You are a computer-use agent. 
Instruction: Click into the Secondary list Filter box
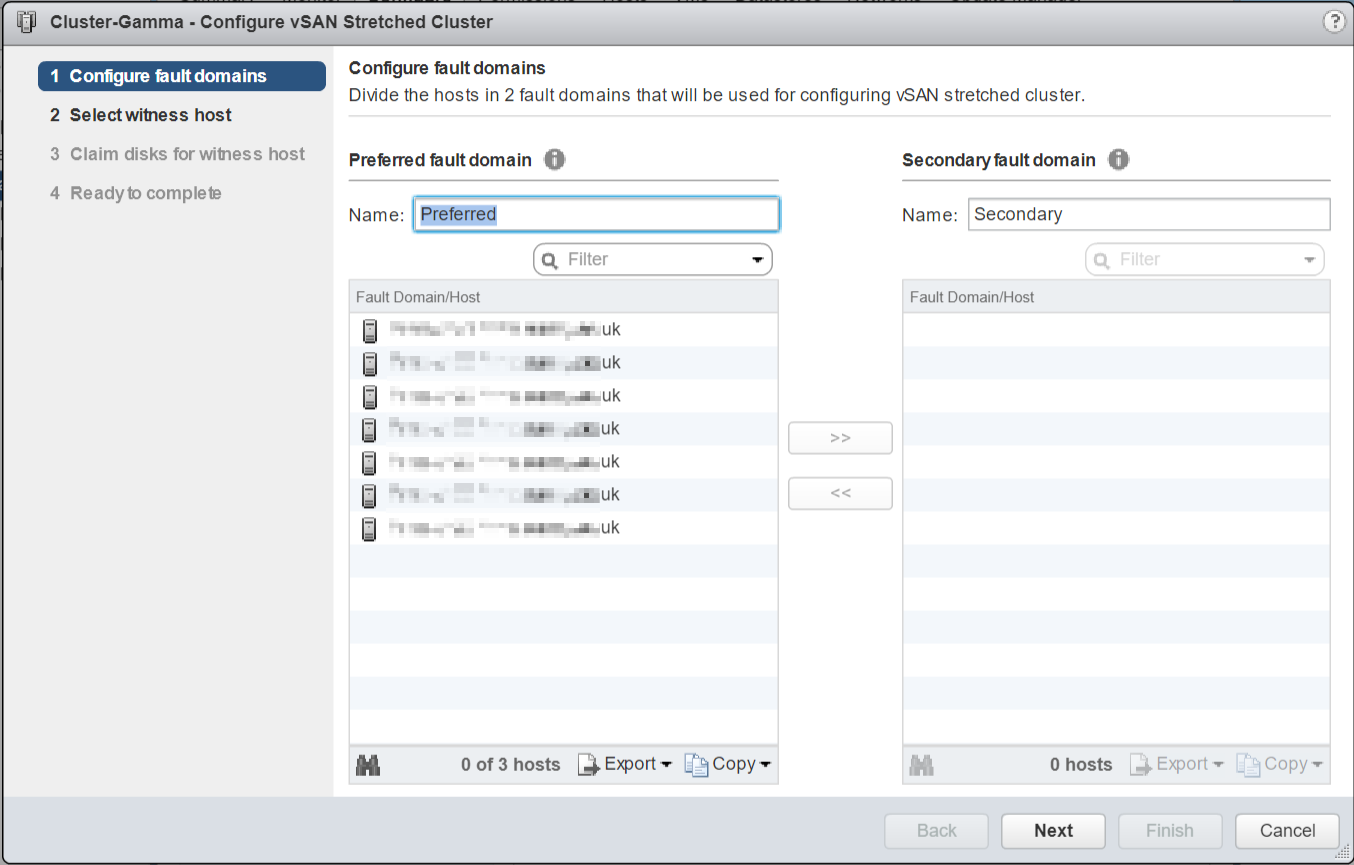tap(1207, 260)
